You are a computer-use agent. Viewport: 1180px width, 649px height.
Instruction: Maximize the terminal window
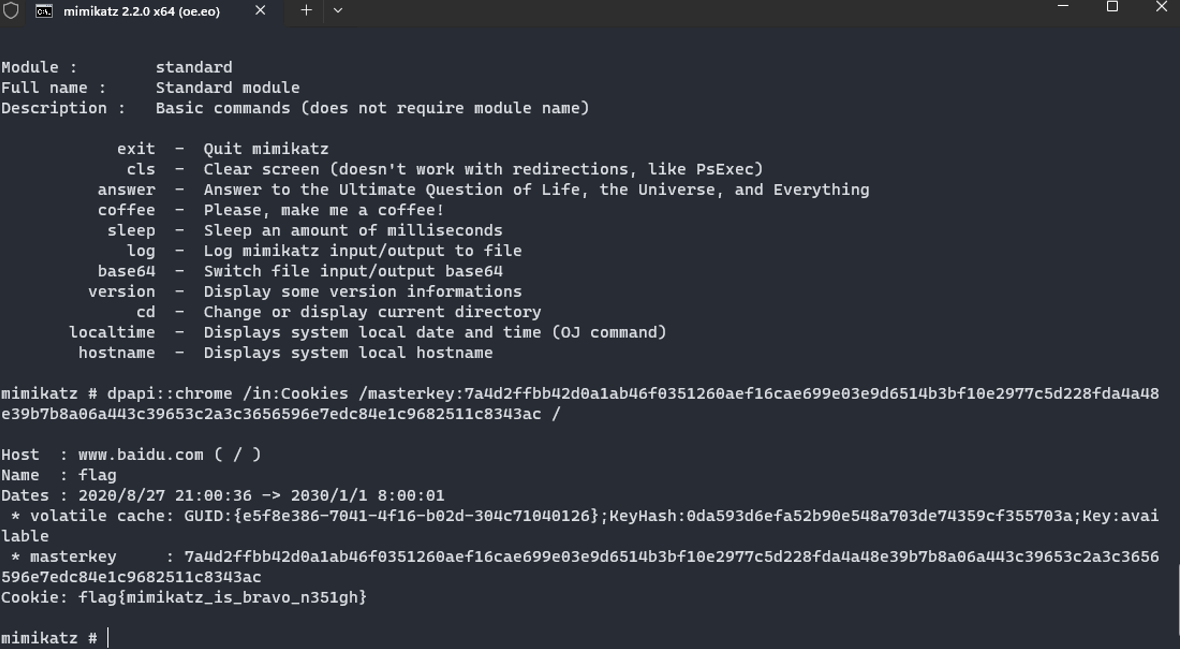click(x=1112, y=8)
